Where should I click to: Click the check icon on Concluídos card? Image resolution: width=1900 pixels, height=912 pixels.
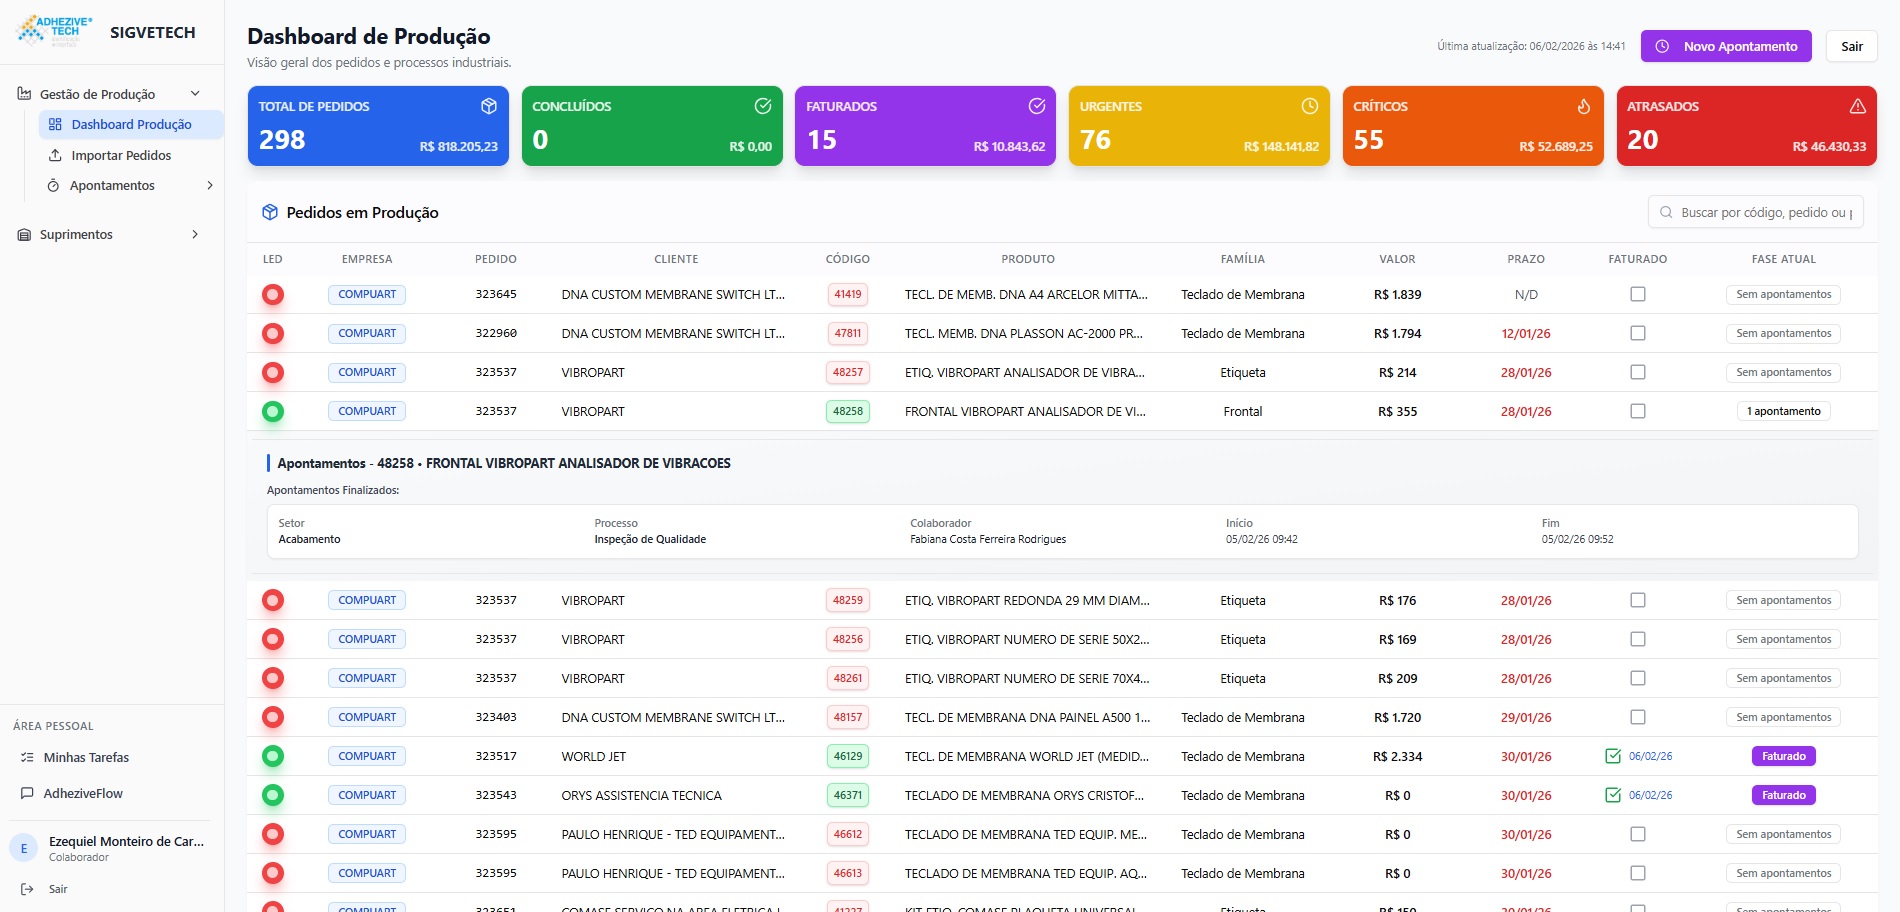point(763,106)
